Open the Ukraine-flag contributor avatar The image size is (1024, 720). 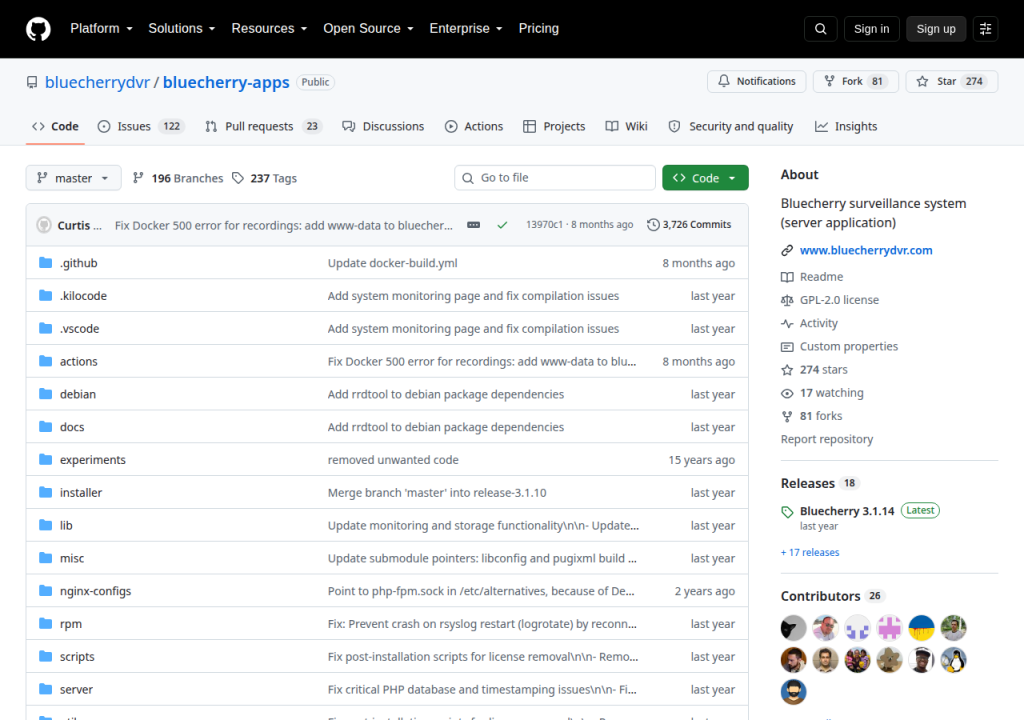921,628
